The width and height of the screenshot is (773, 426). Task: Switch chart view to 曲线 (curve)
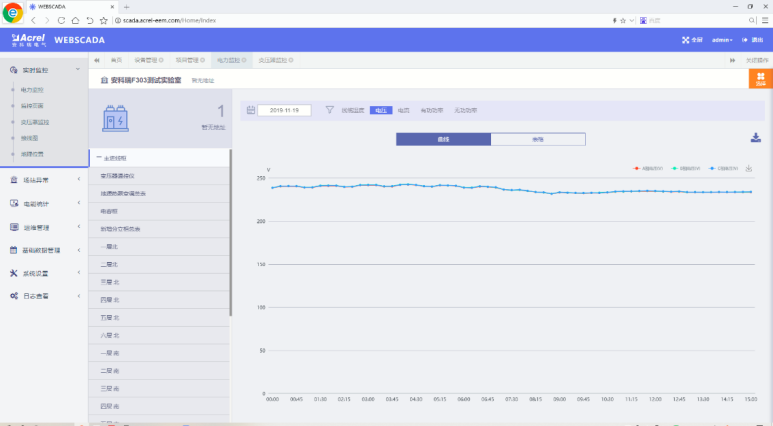pyautogui.click(x=443, y=139)
